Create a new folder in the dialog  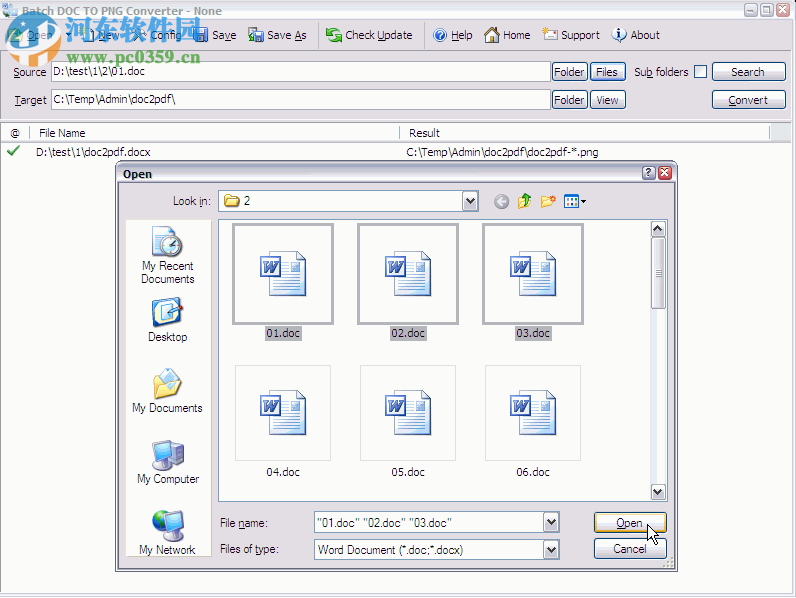[548, 202]
